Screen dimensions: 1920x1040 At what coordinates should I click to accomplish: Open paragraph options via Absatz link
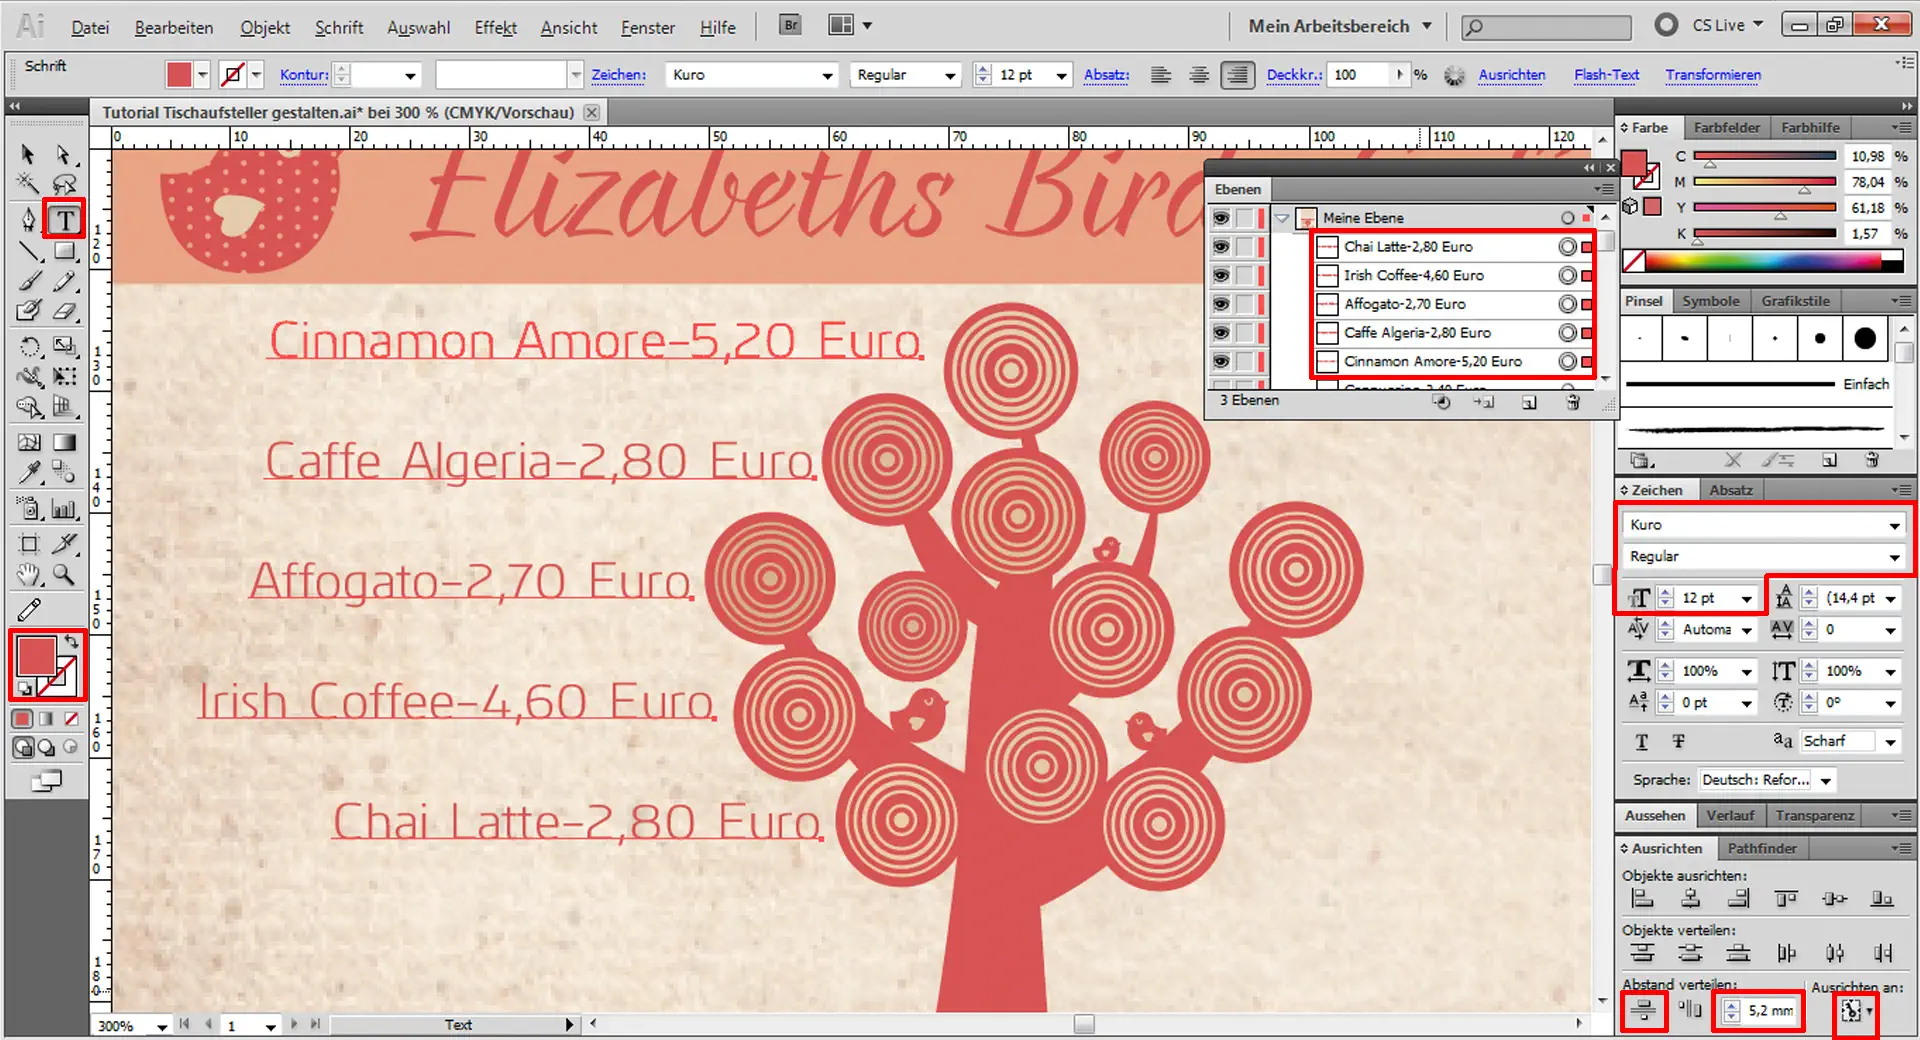pyautogui.click(x=1106, y=74)
